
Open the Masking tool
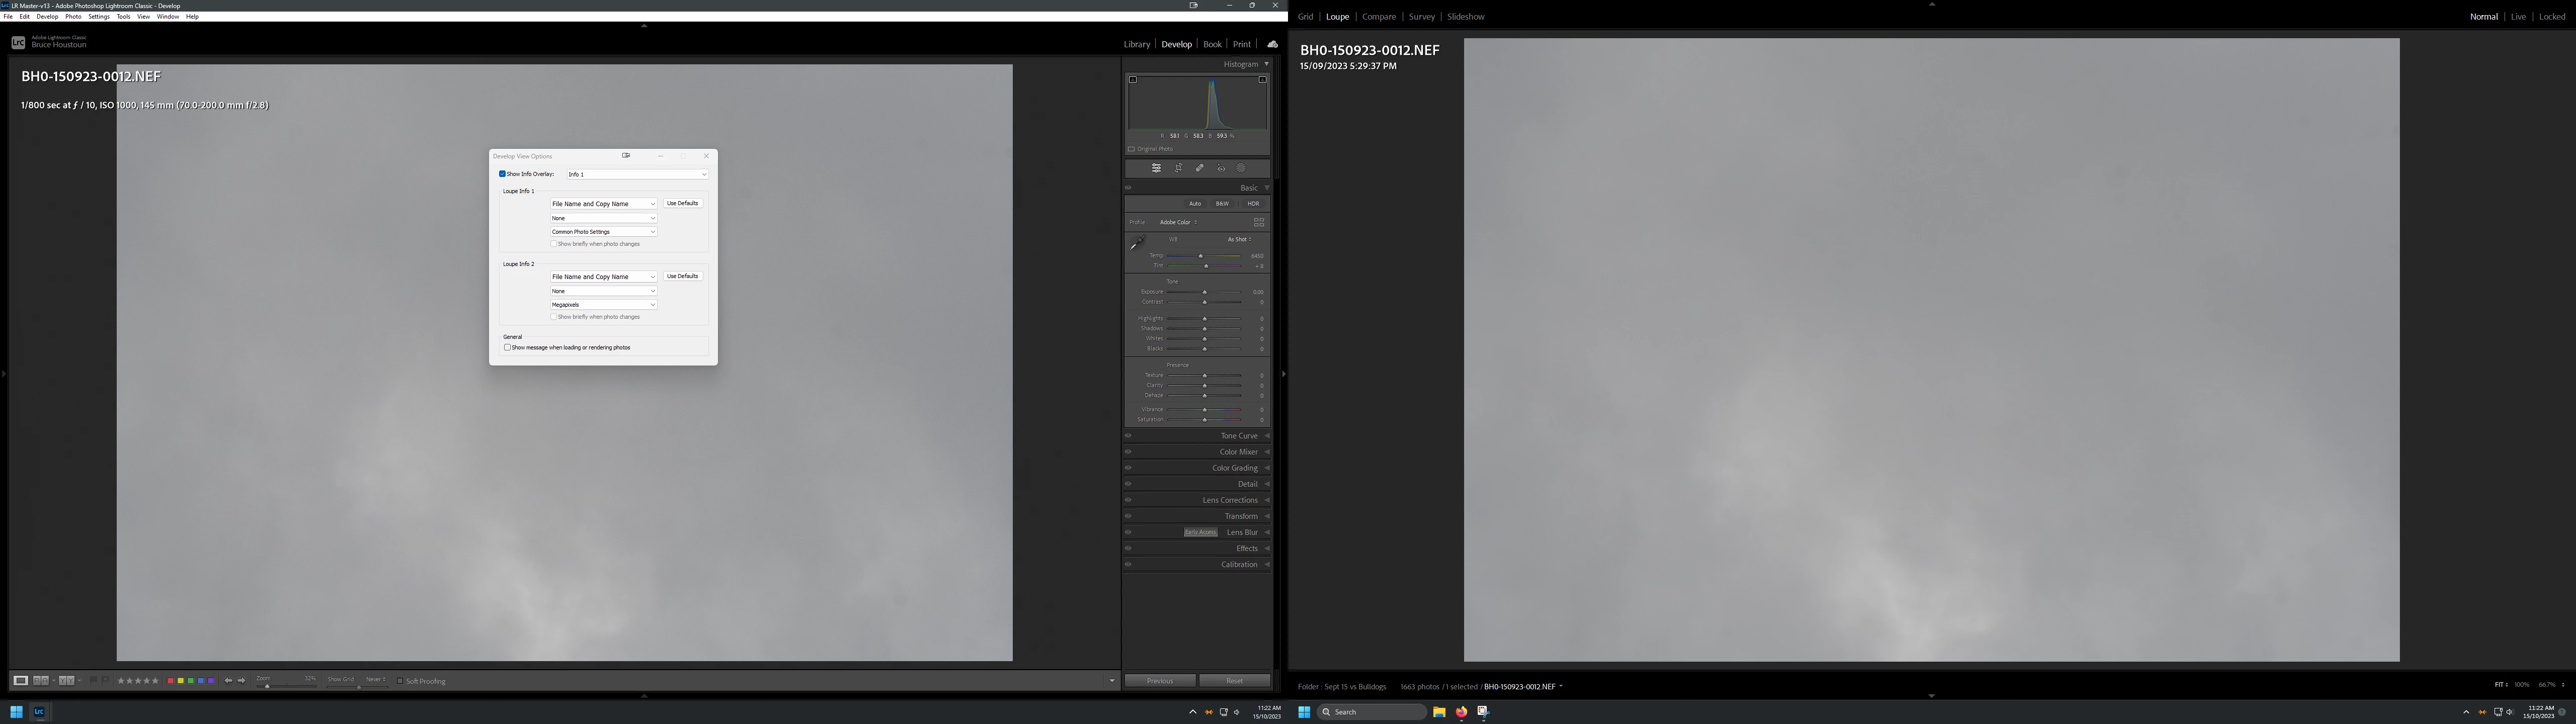(1241, 168)
